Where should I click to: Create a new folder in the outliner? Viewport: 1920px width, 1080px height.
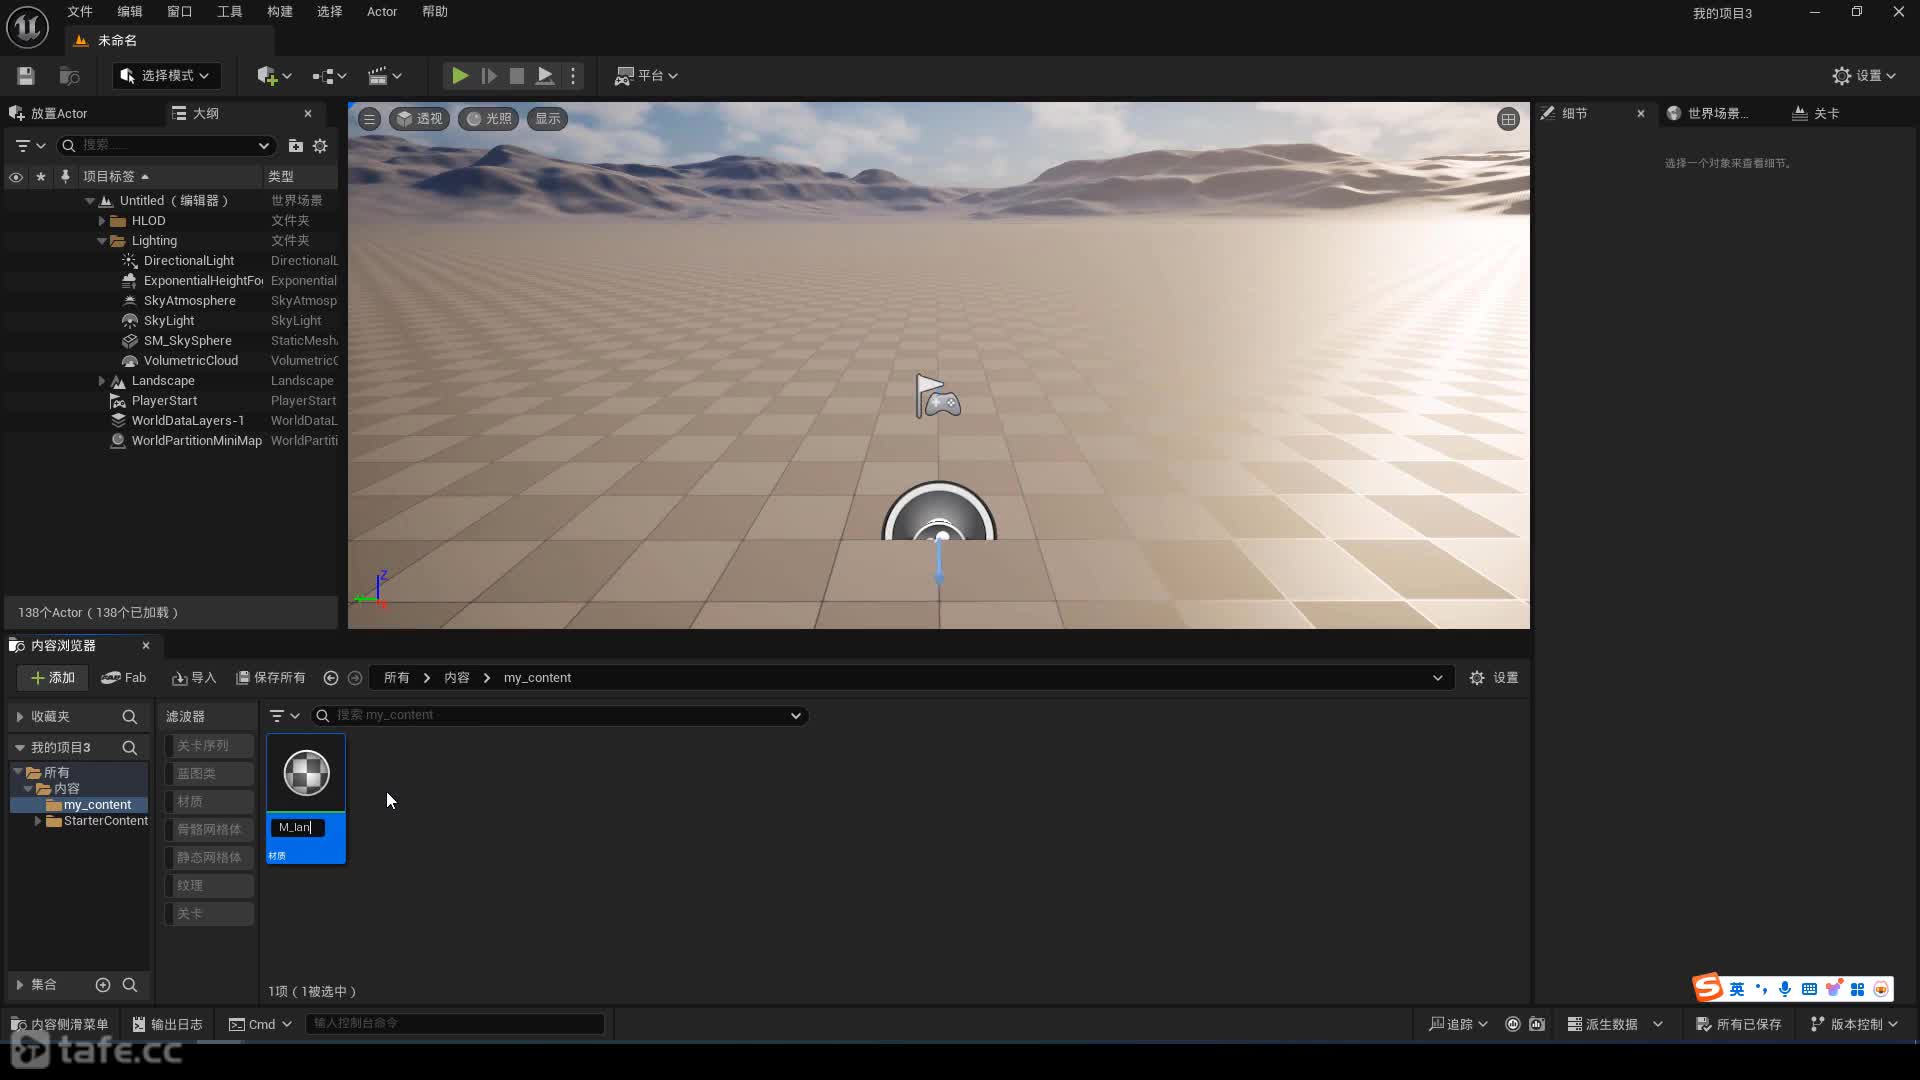click(296, 146)
